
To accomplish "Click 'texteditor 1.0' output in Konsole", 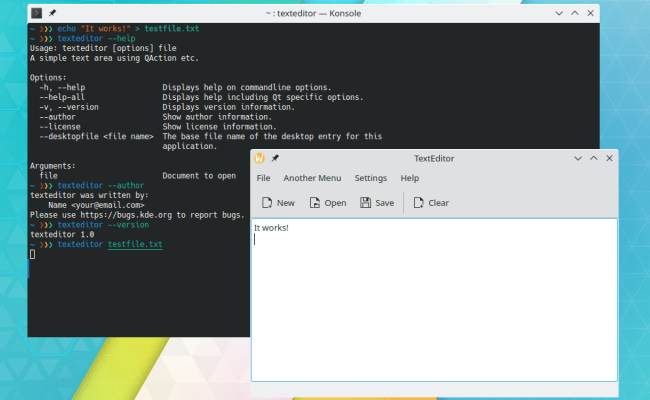I will click(x=62, y=235).
